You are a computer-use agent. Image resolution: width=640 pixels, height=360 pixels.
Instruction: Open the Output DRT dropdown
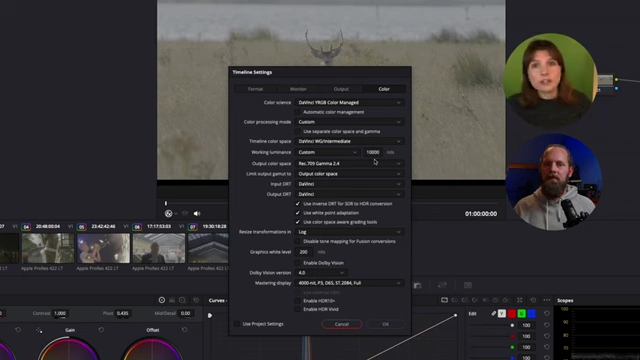coord(349,194)
